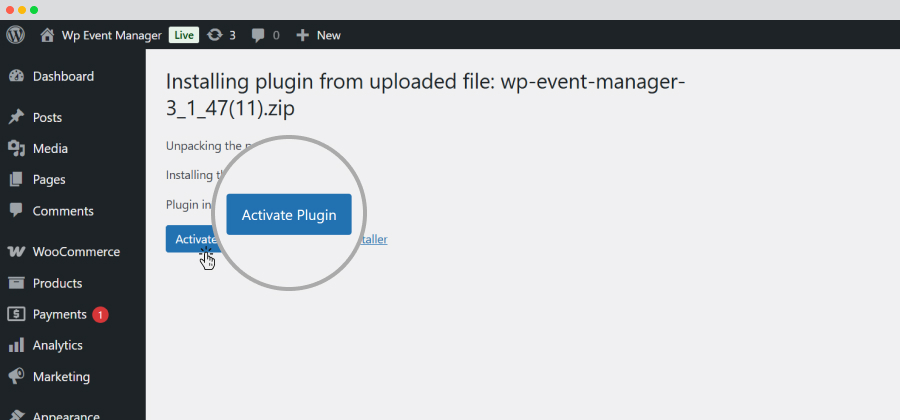Click the Dashboard gauge icon
The width and height of the screenshot is (900, 420).
(x=16, y=76)
